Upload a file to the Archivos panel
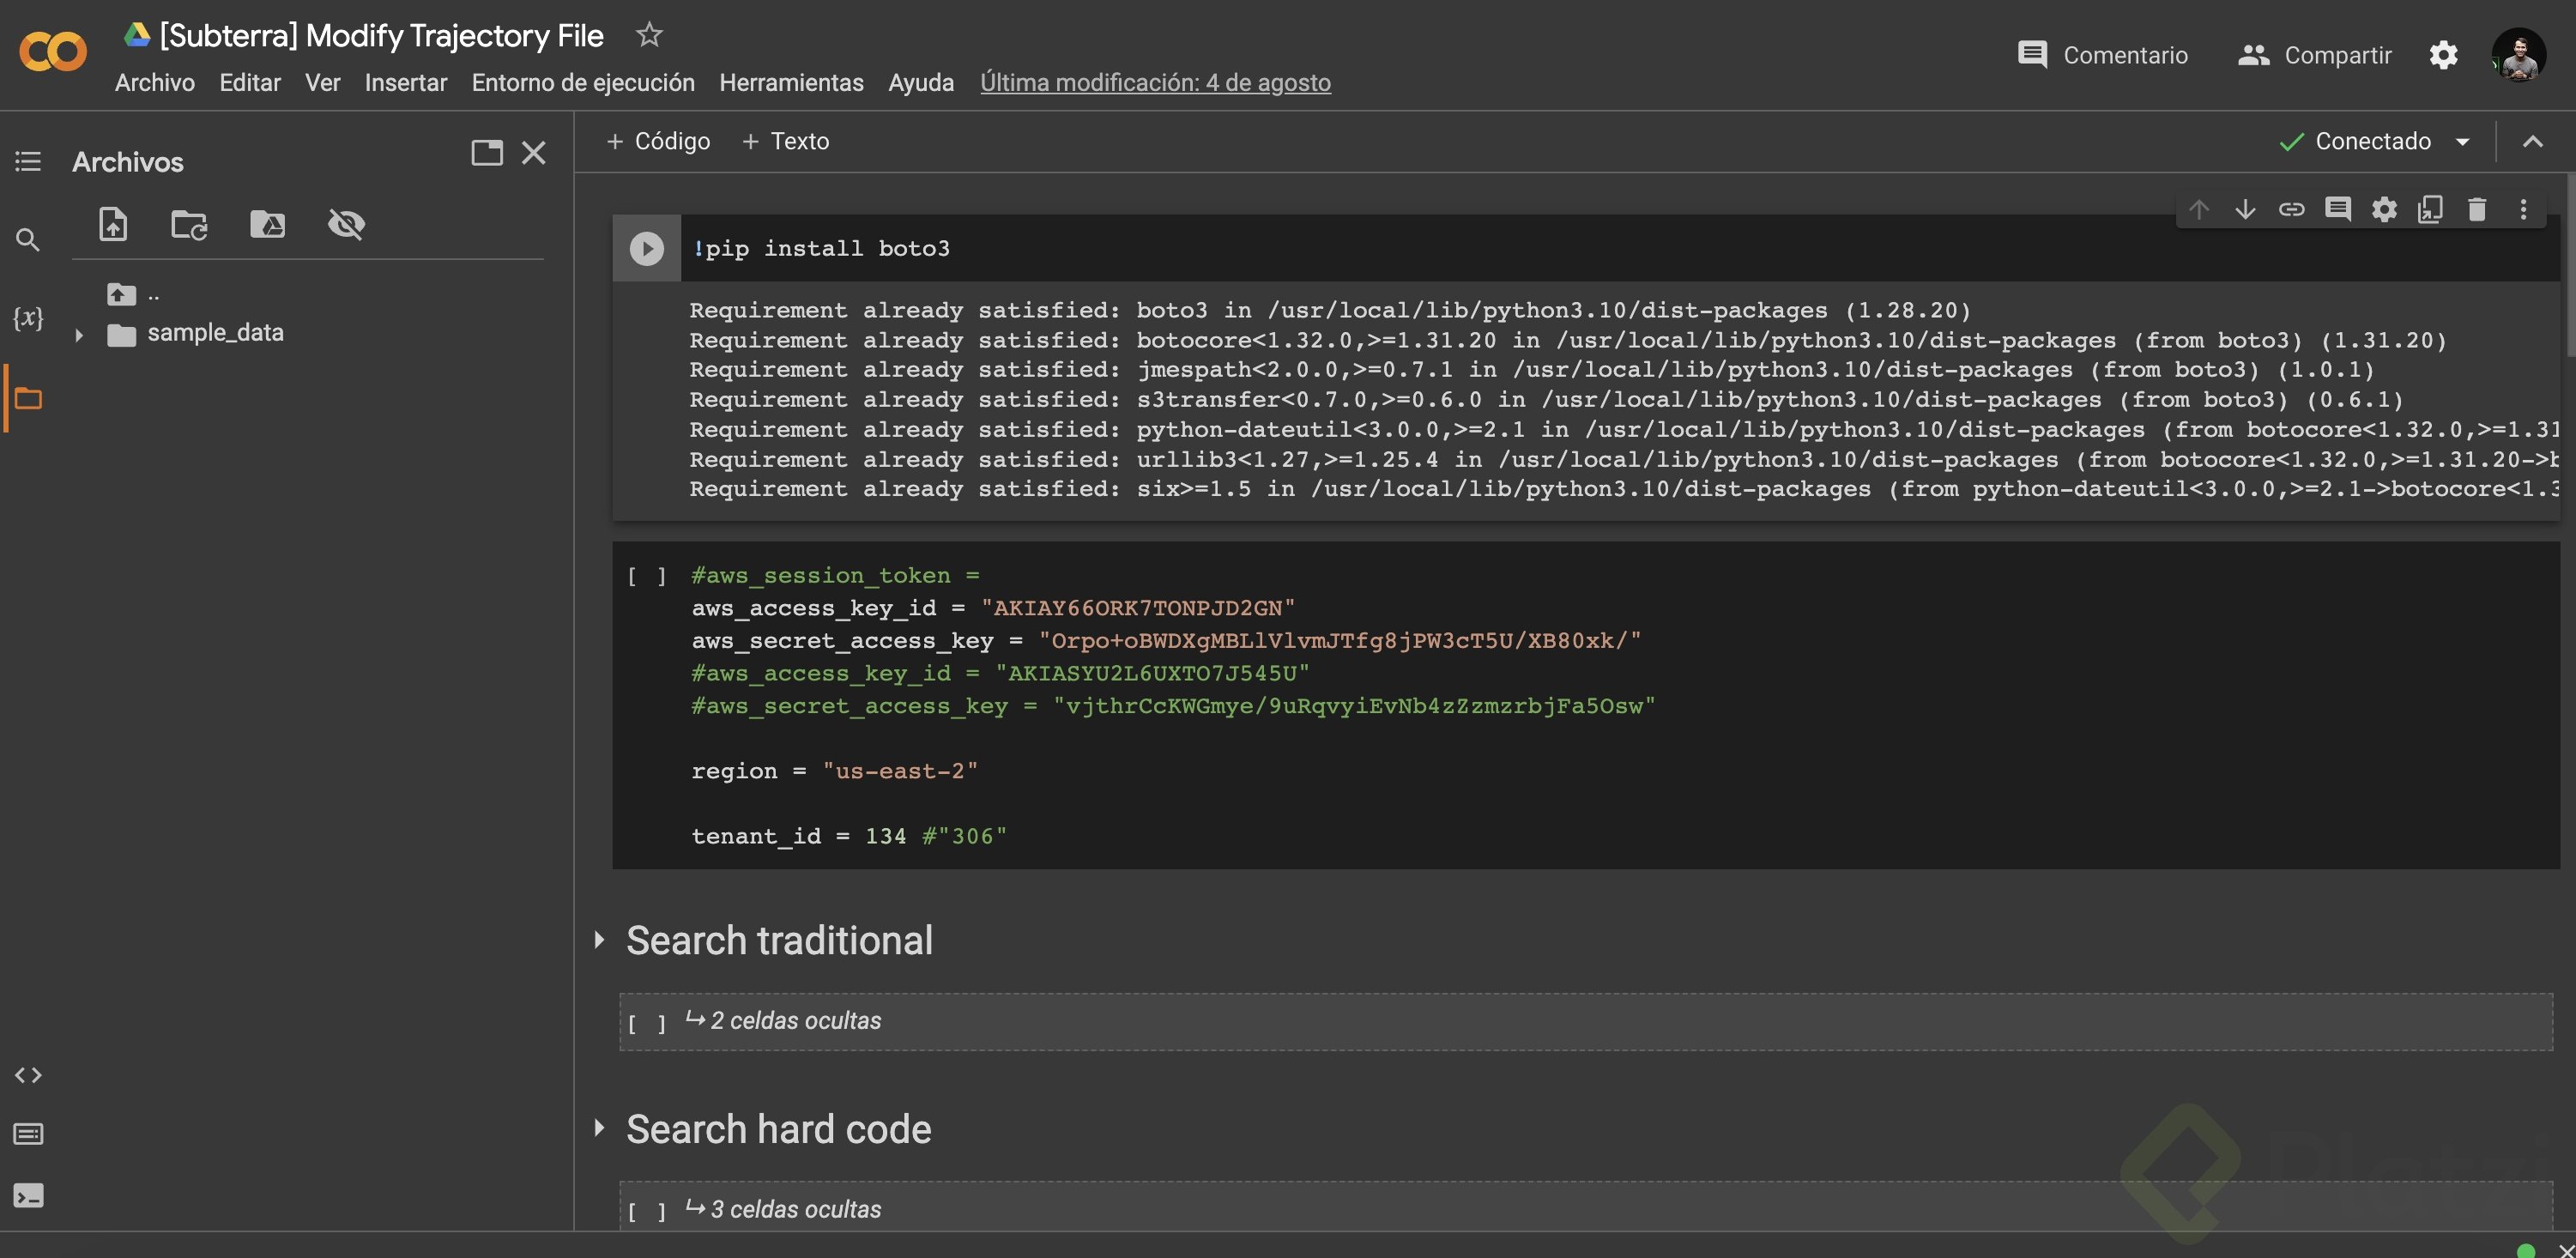 click(113, 225)
